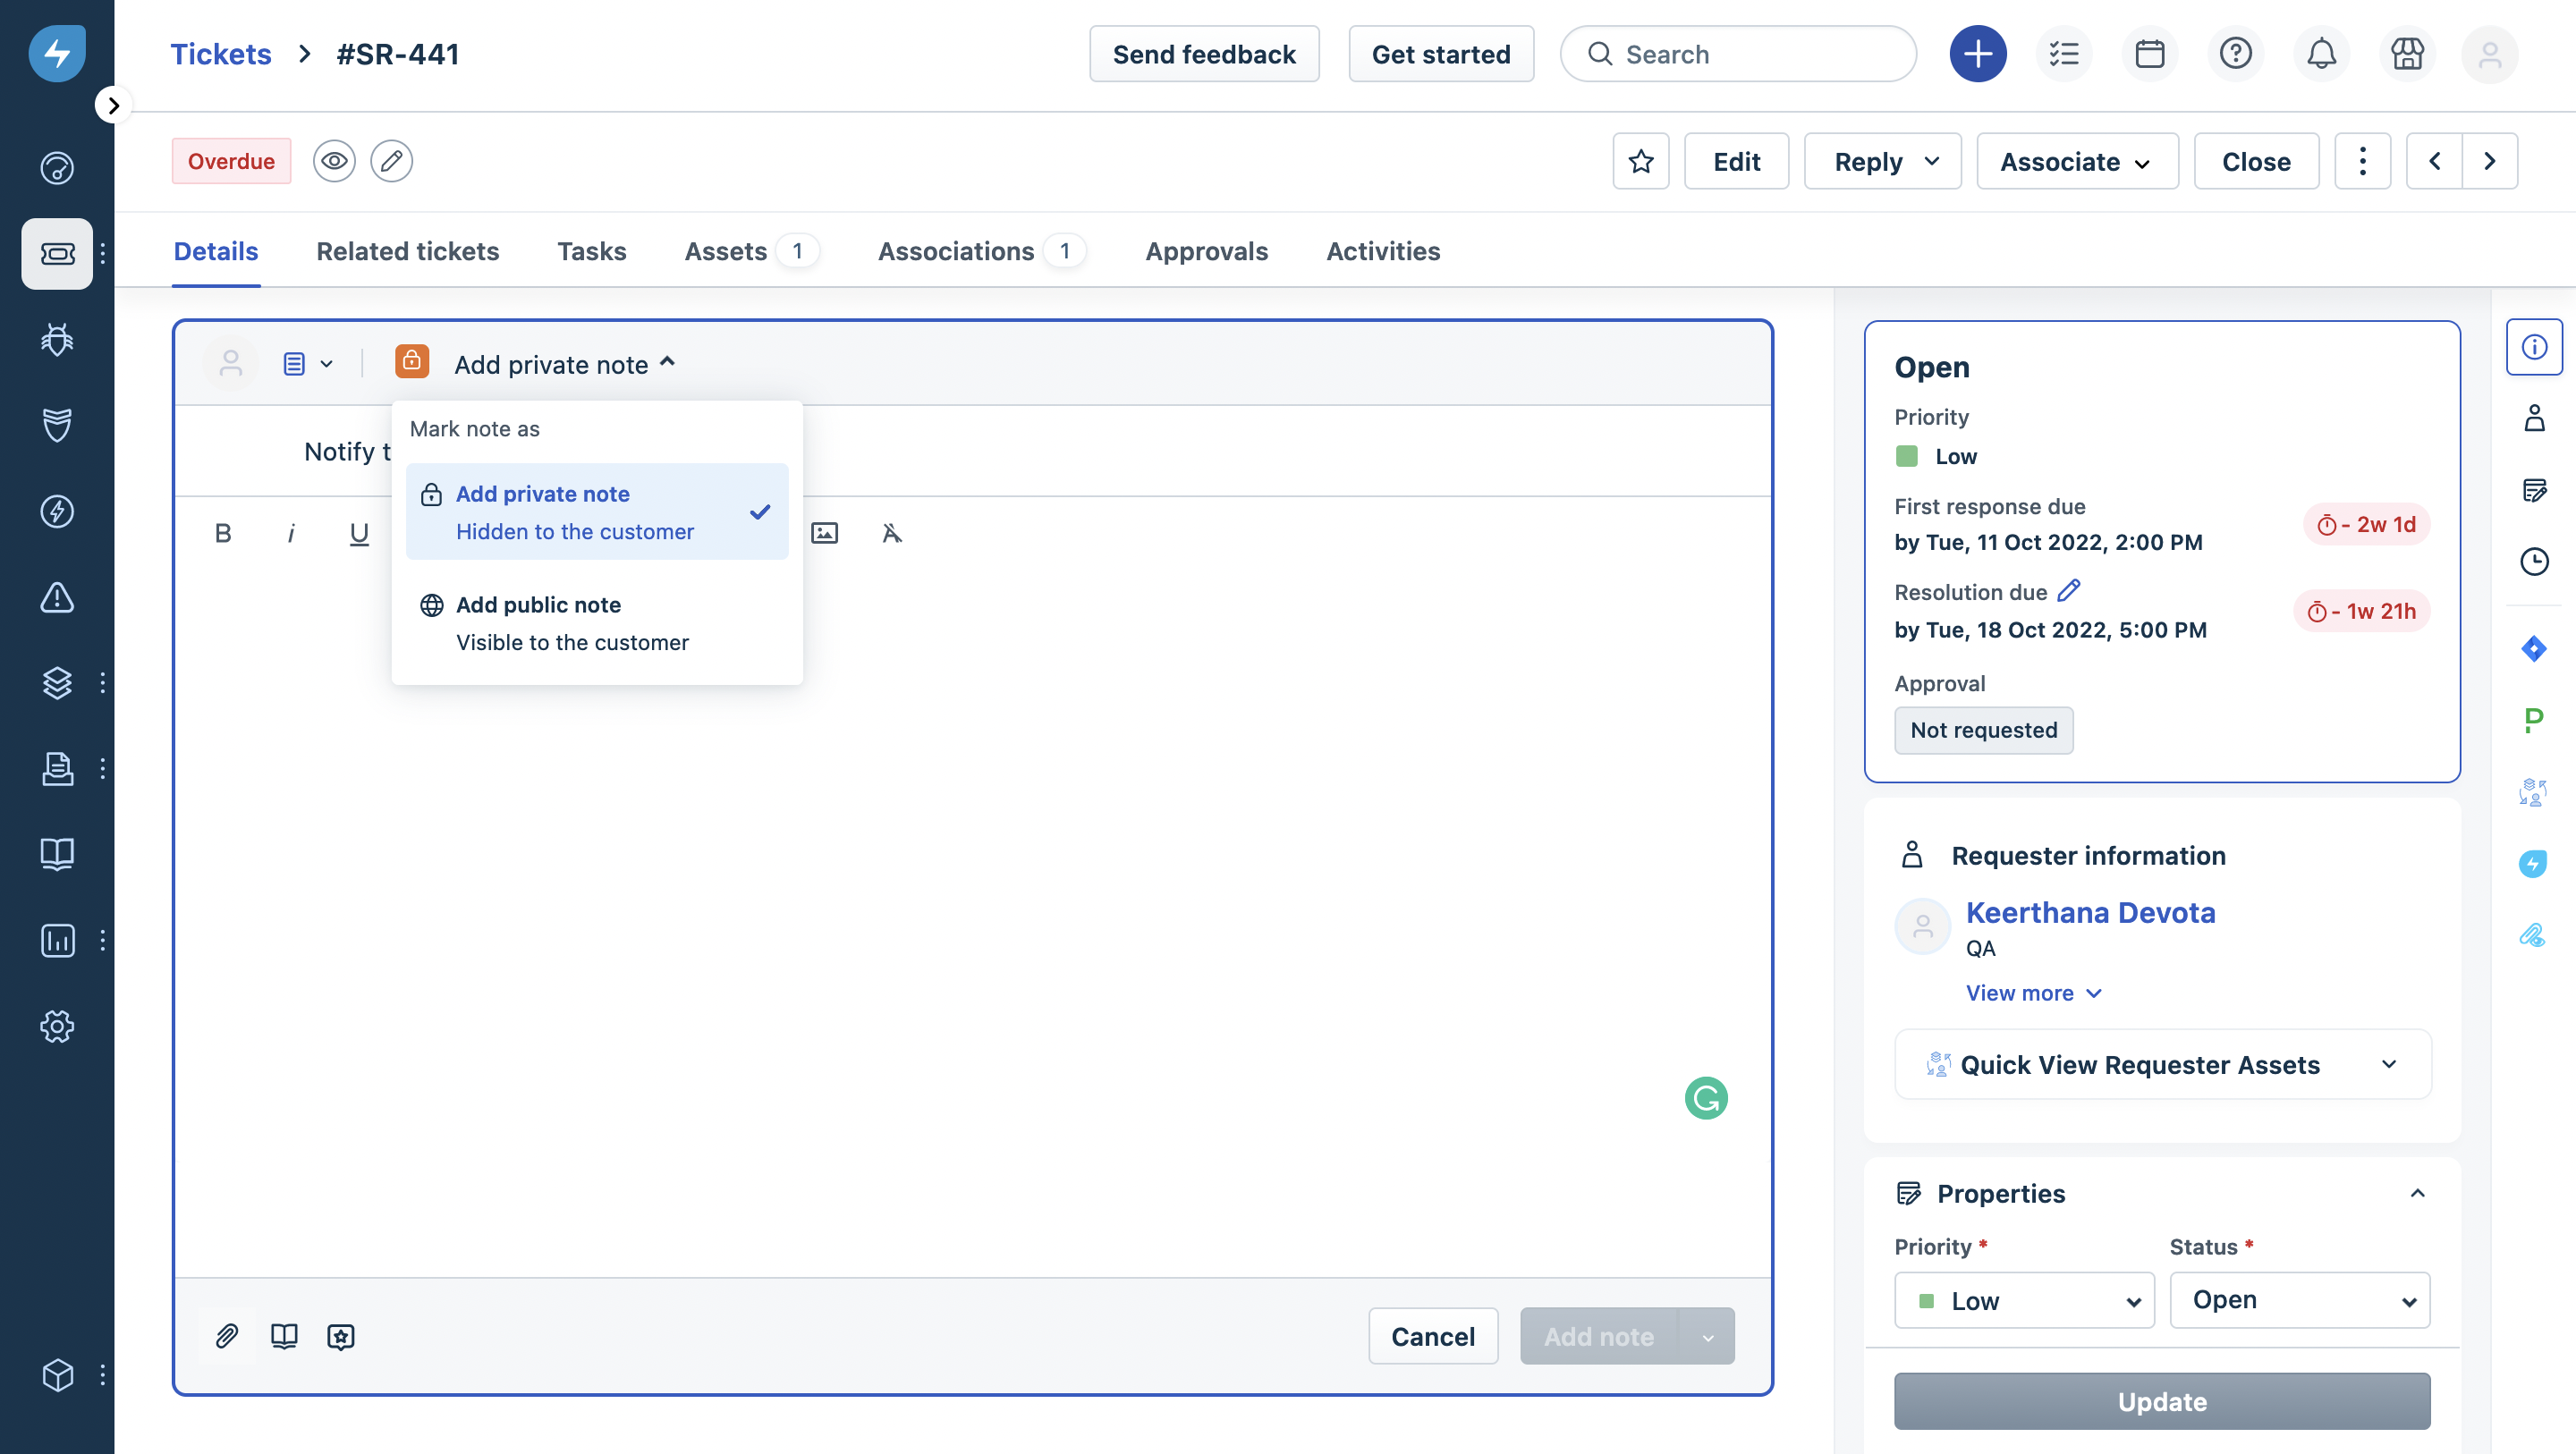Image resolution: width=2576 pixels, height=1454 pixels.
Task: Open the tasks checklist icon in header
Action: (2063, 54)
